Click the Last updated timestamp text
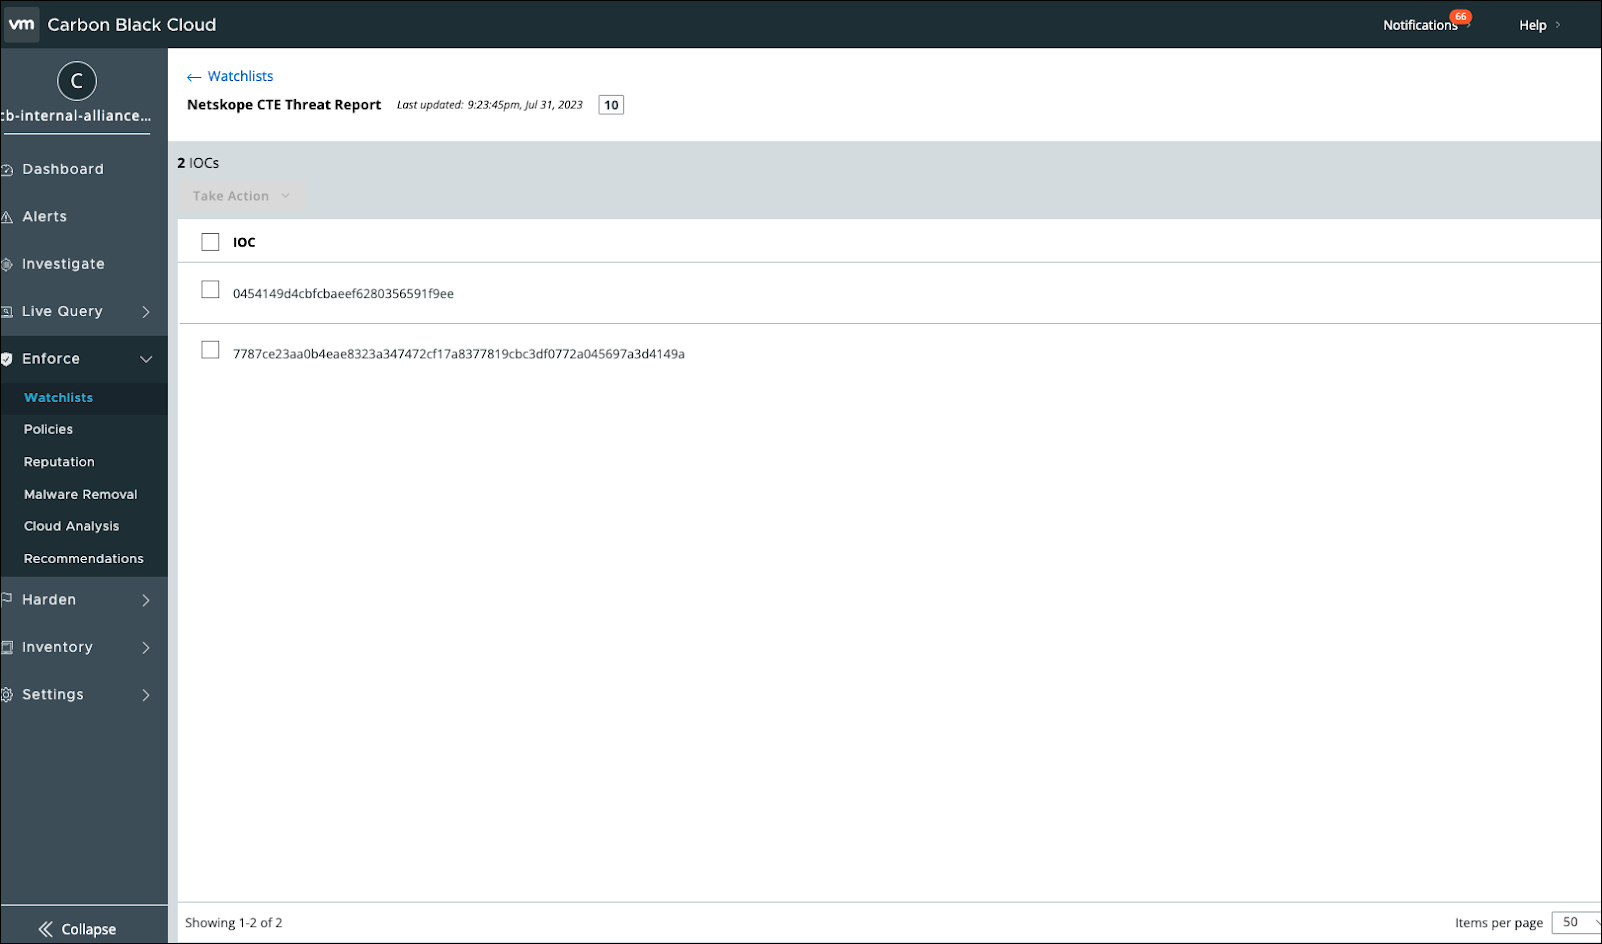This screenshot has width=1602, height=944. point(490,104)
